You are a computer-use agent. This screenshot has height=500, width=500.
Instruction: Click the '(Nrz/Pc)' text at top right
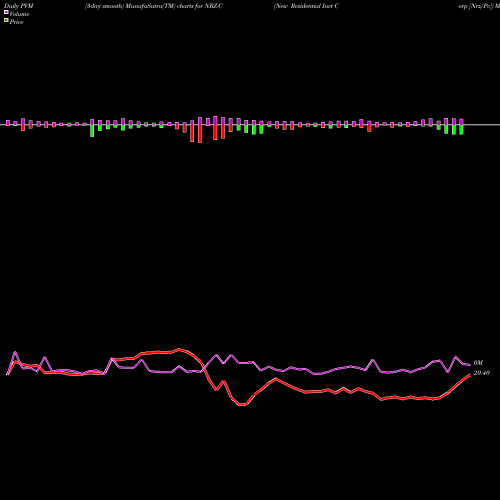tap(481, 6)
